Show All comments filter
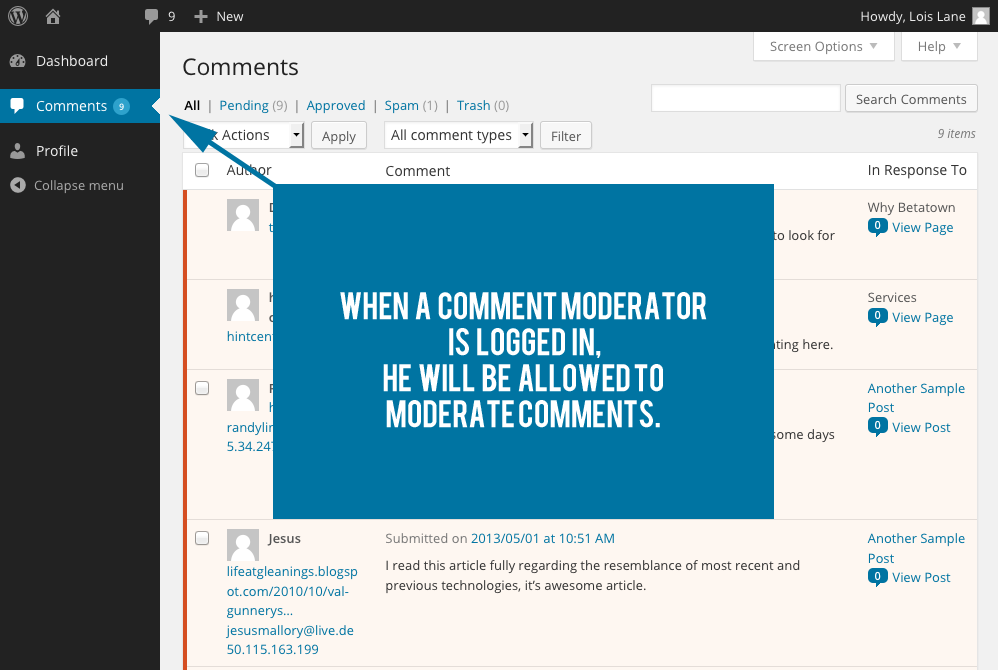The height and width of the screenshot is (670, 998). click(192, 106)
